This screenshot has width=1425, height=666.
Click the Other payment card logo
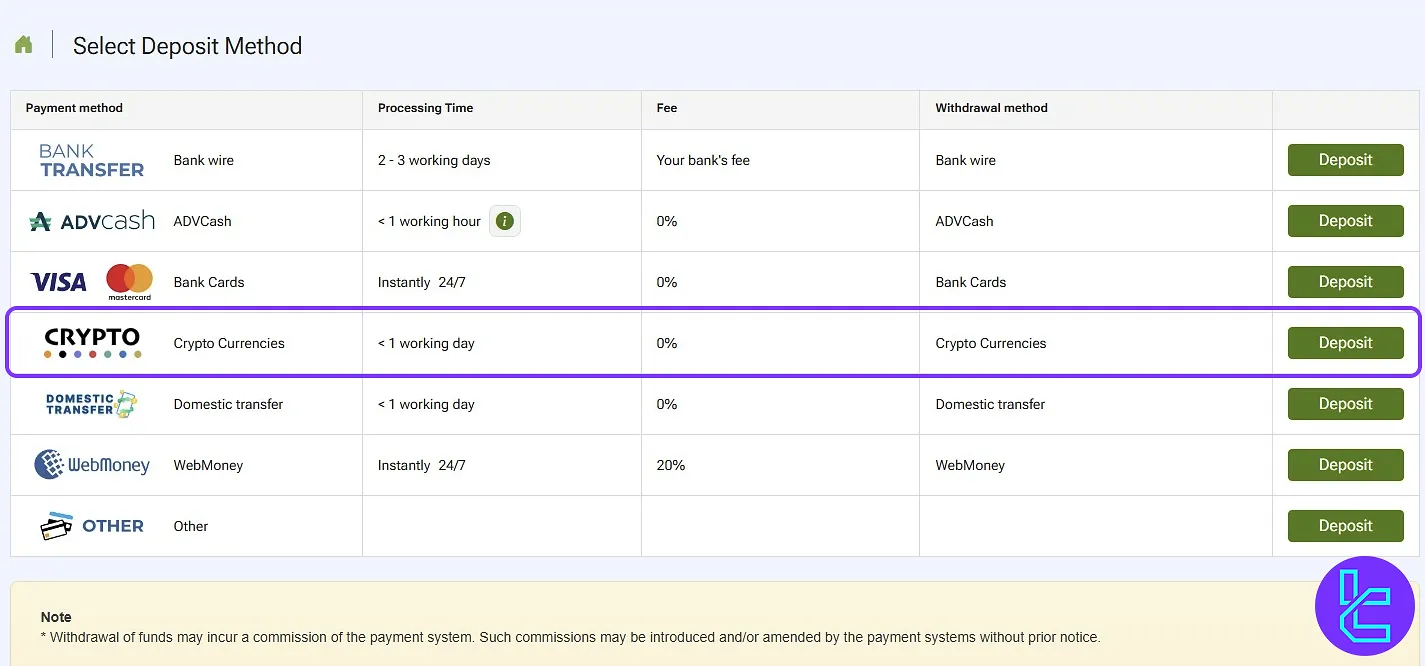pyautogui.click(x=92, y=526)
